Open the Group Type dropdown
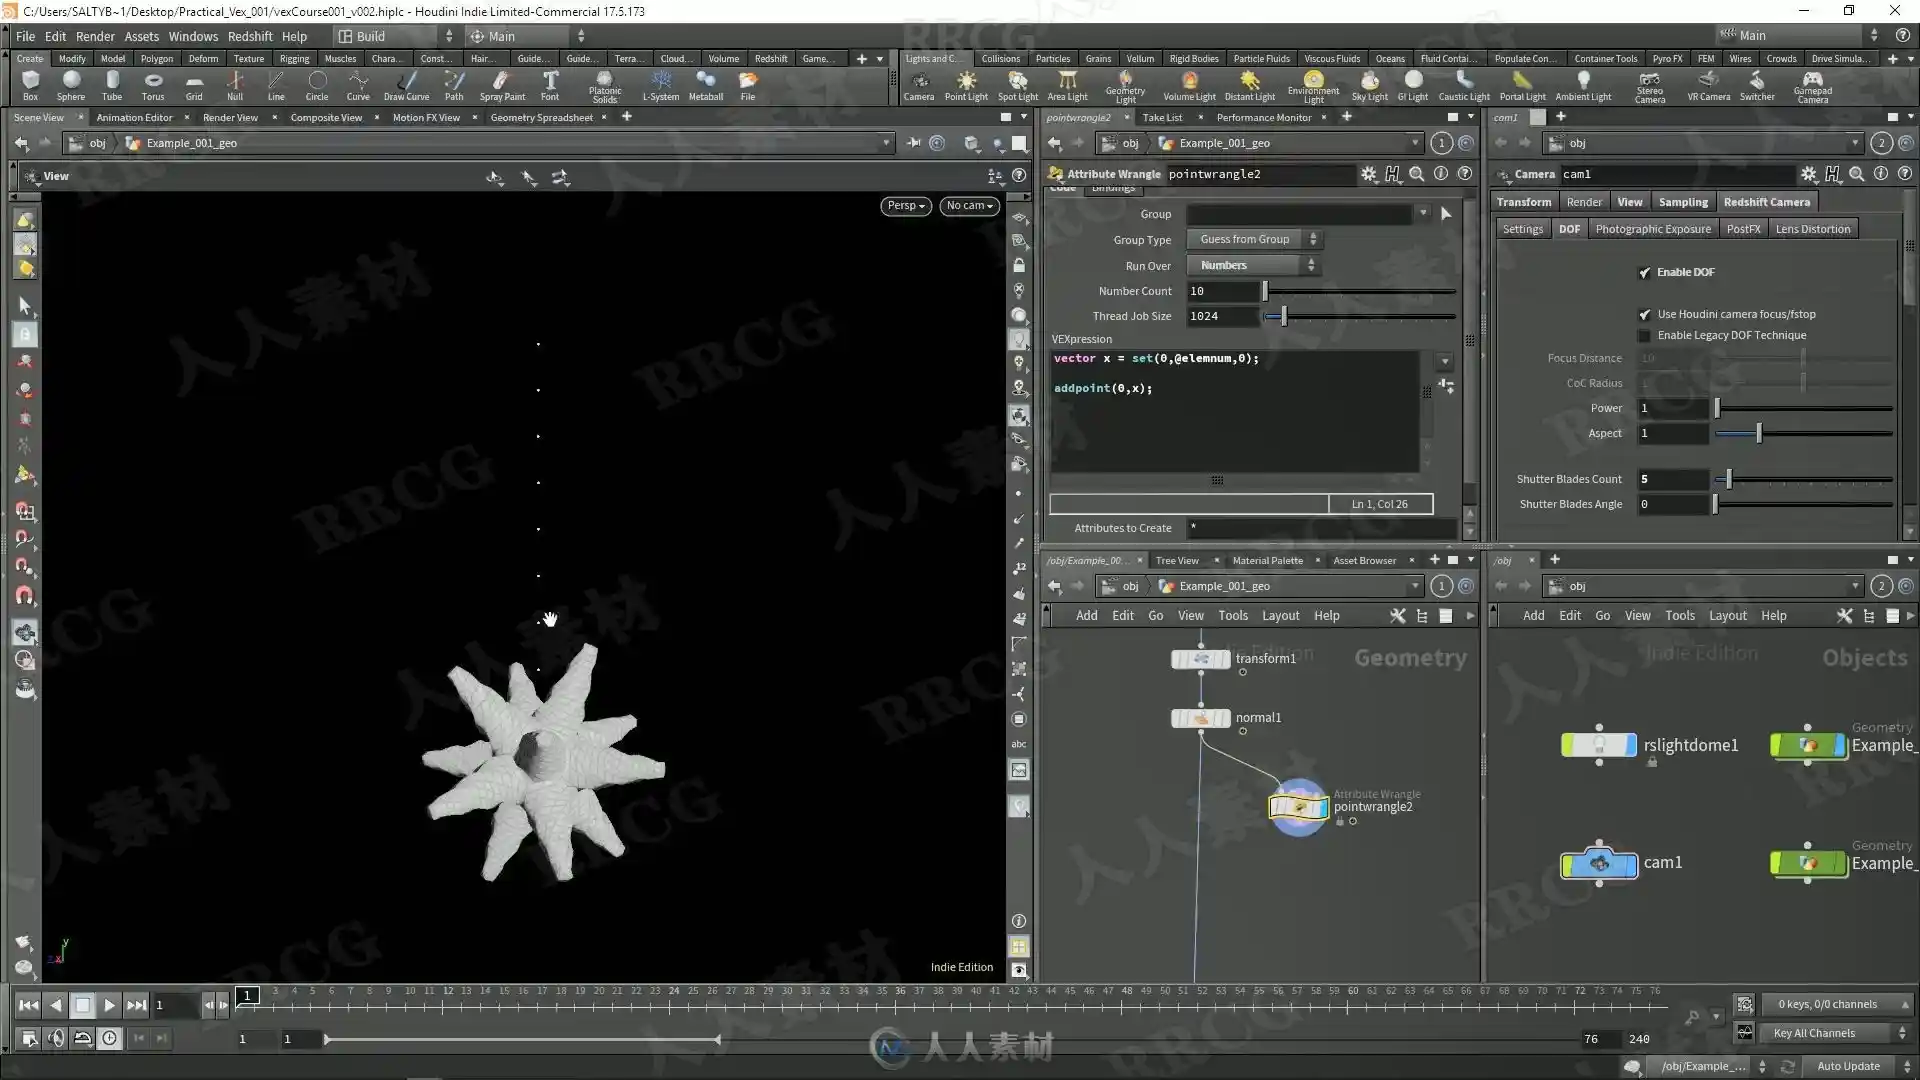 pos(1254,239)
